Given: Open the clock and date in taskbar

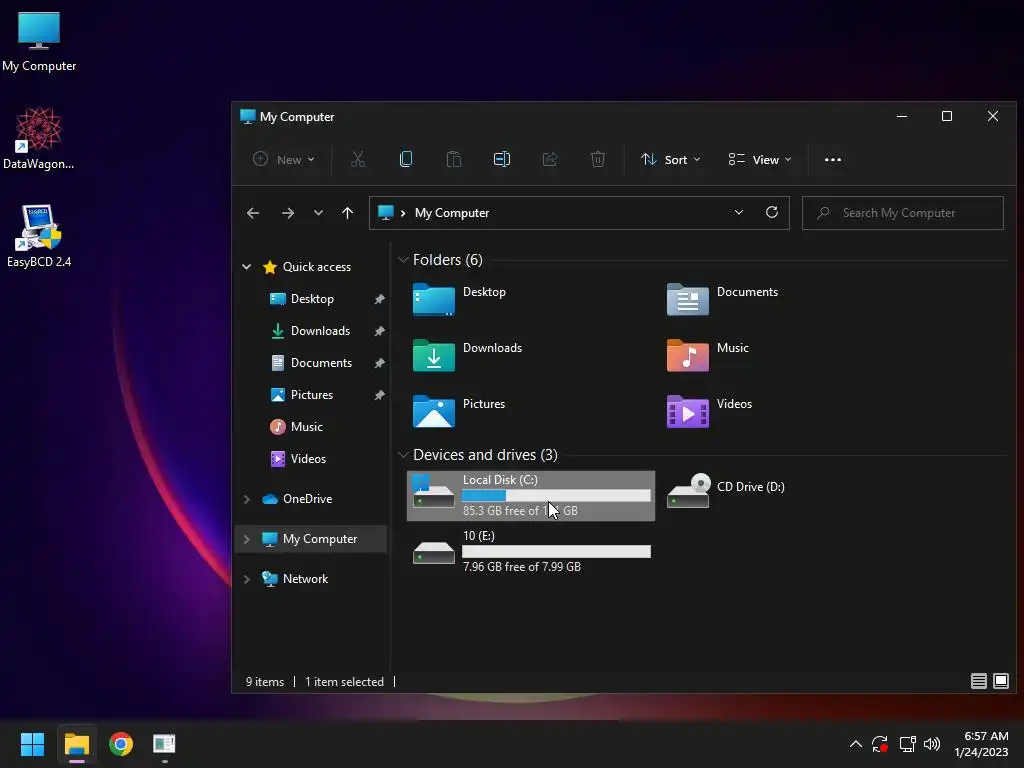Looking at the screenshot, I should [981, 744].
